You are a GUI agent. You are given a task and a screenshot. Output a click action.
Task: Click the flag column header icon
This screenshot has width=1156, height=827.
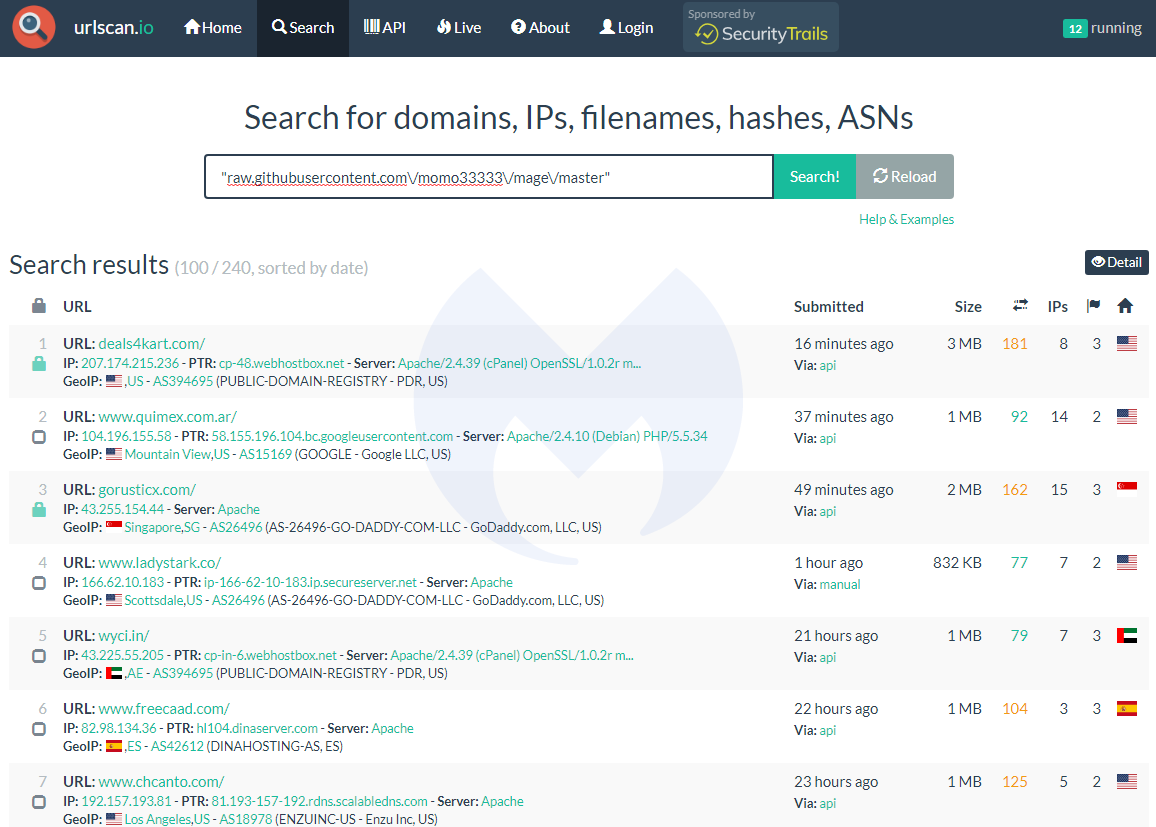pos(1093,306)
